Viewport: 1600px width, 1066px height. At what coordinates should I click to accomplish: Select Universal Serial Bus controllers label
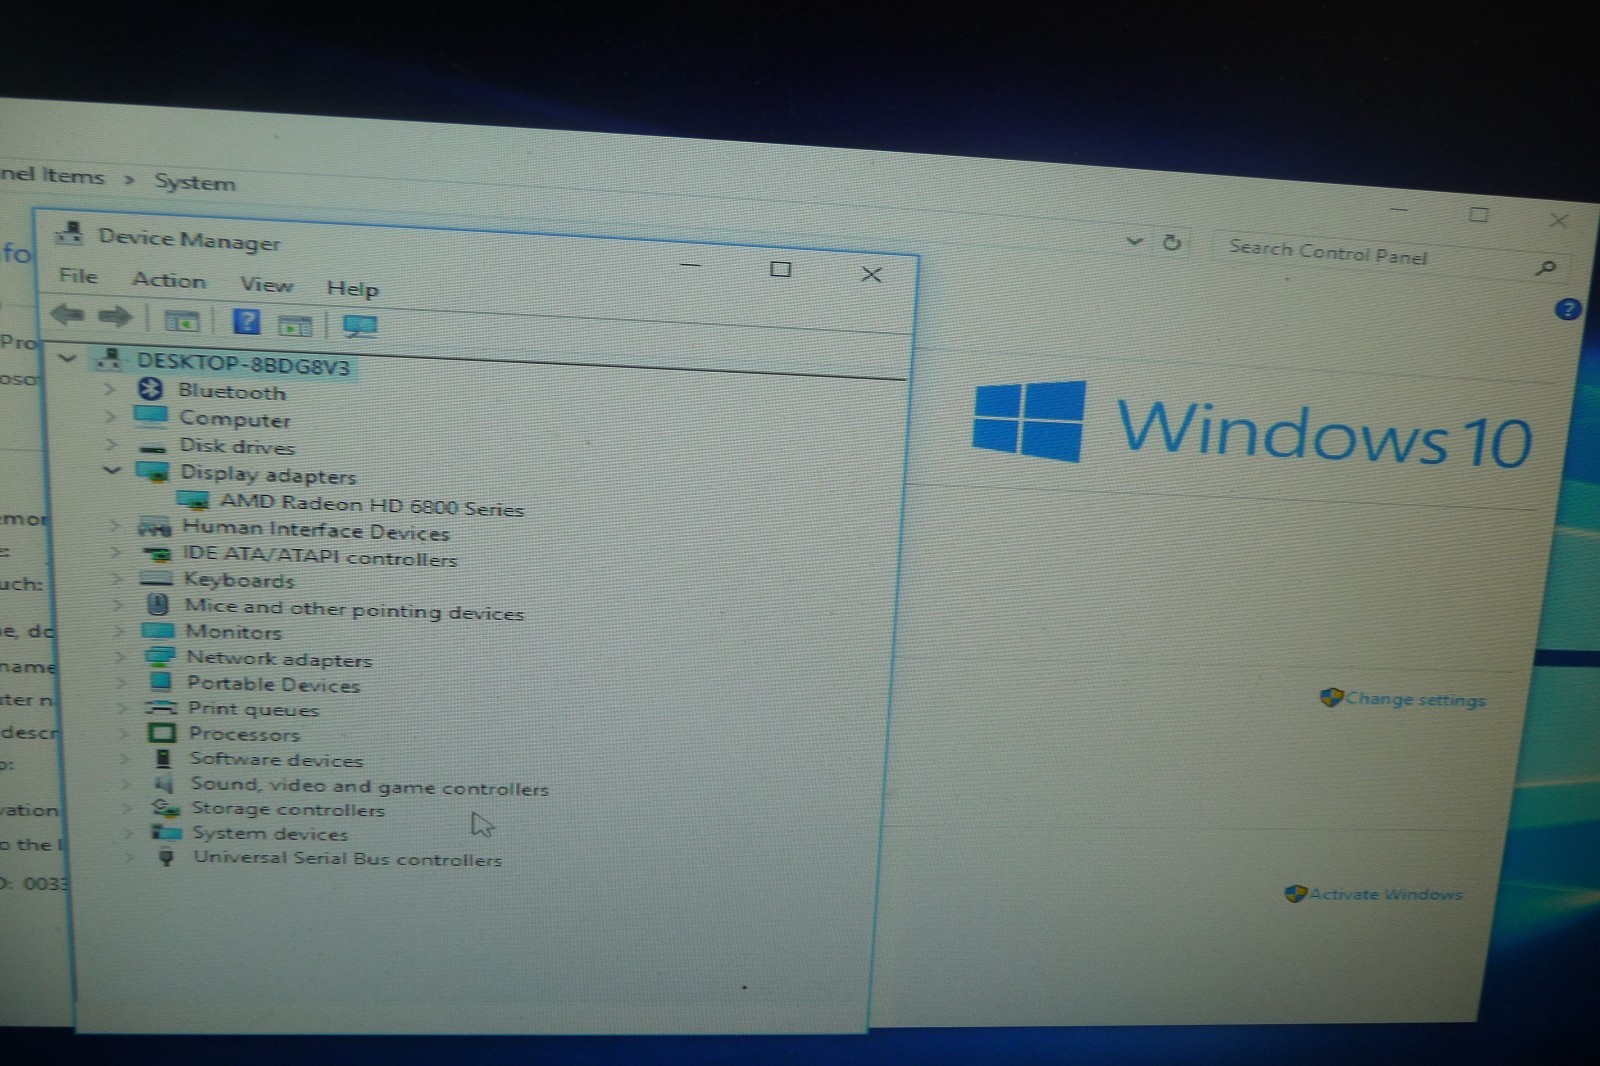point(347,858)
